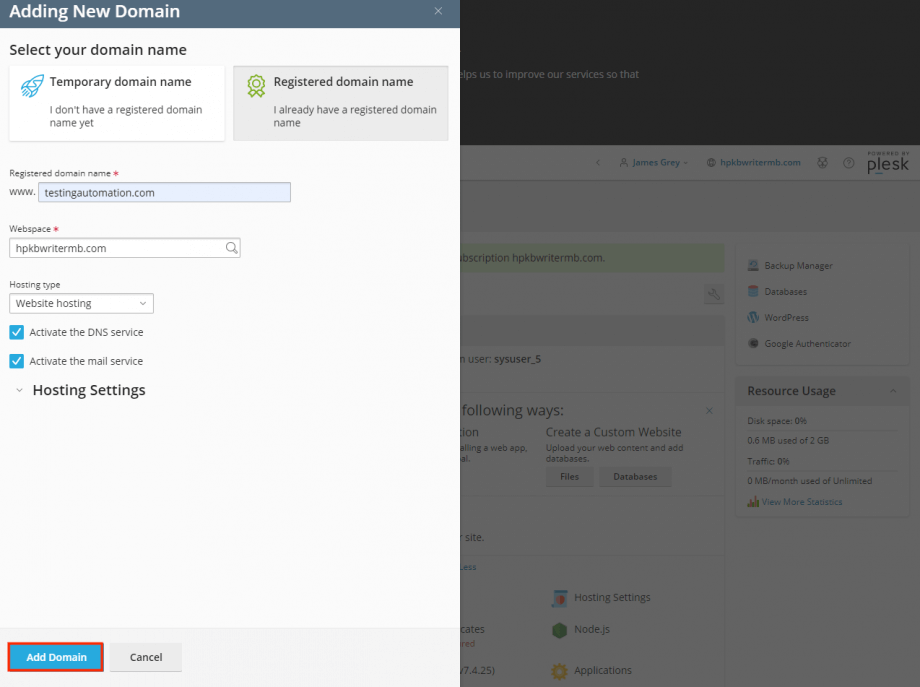Select the Temporary domain name option

pos(116,103)
